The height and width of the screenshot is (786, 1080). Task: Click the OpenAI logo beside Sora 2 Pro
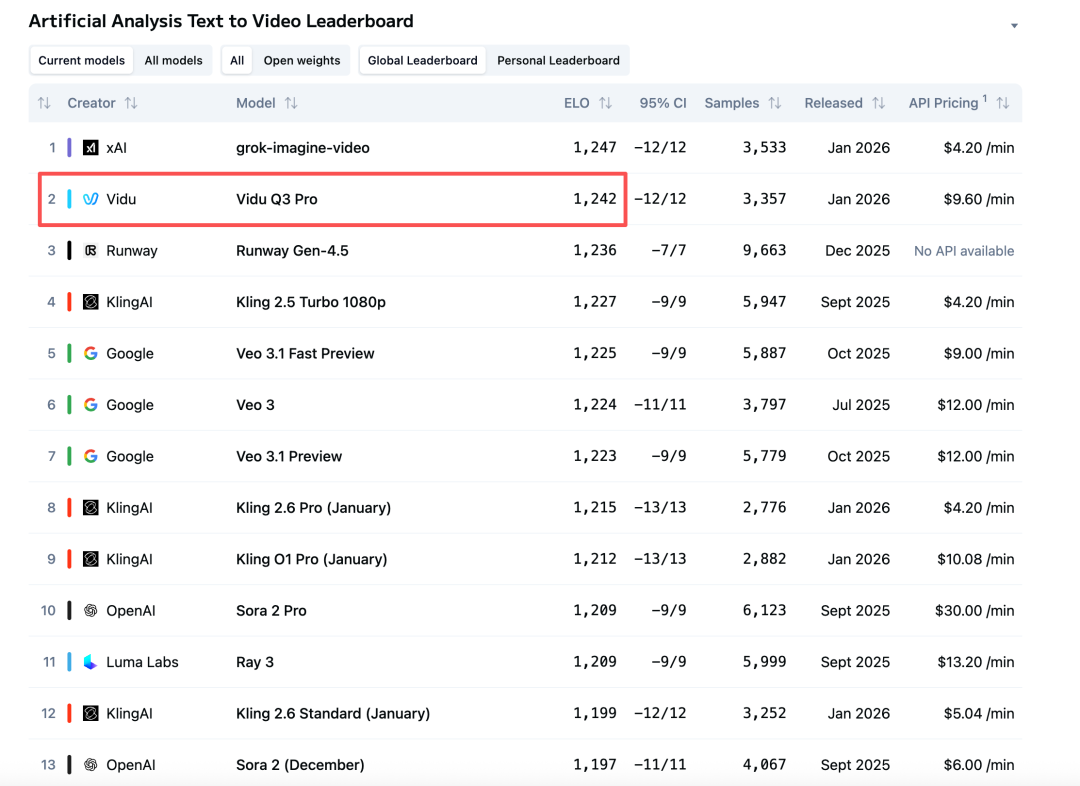(90, 611)
